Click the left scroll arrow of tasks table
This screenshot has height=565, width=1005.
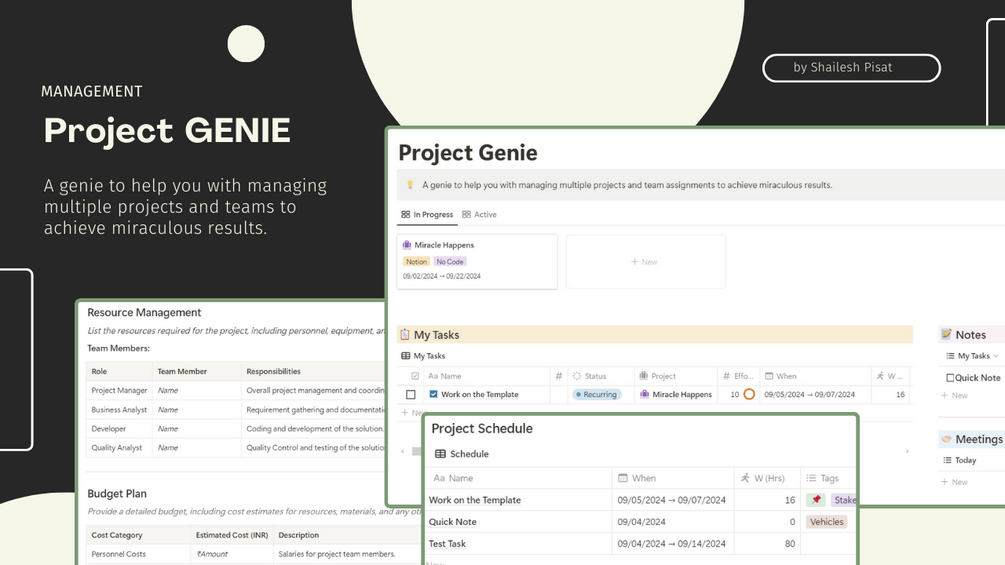(403, 452)
